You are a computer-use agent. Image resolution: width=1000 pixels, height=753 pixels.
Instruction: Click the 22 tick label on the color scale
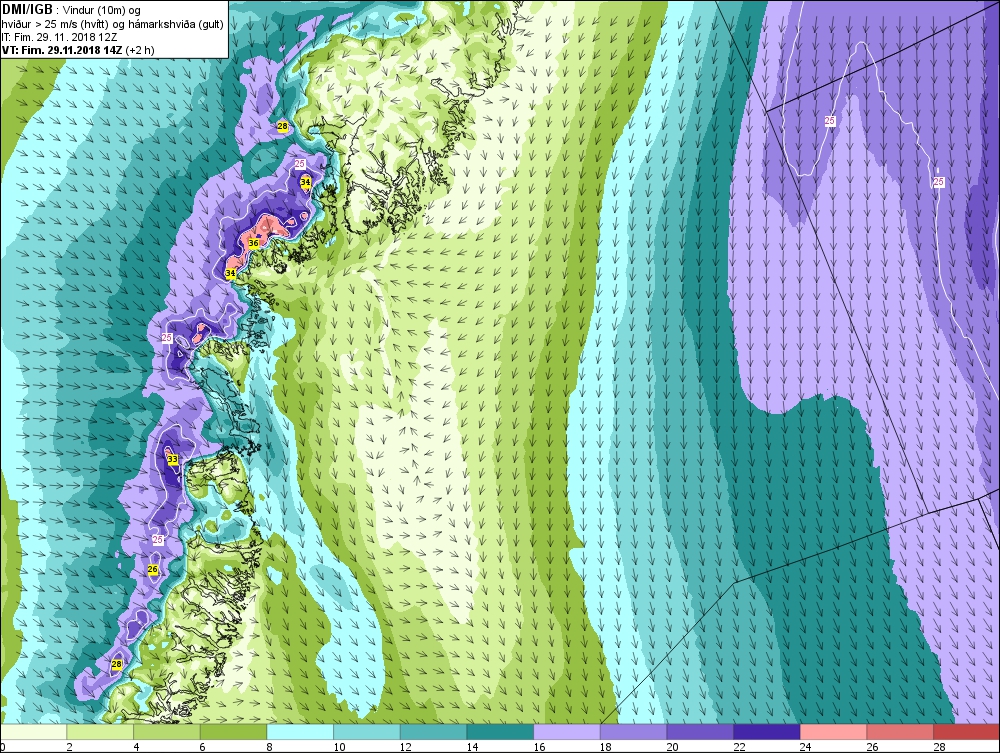pyautogui.click(x=739, y=747)
